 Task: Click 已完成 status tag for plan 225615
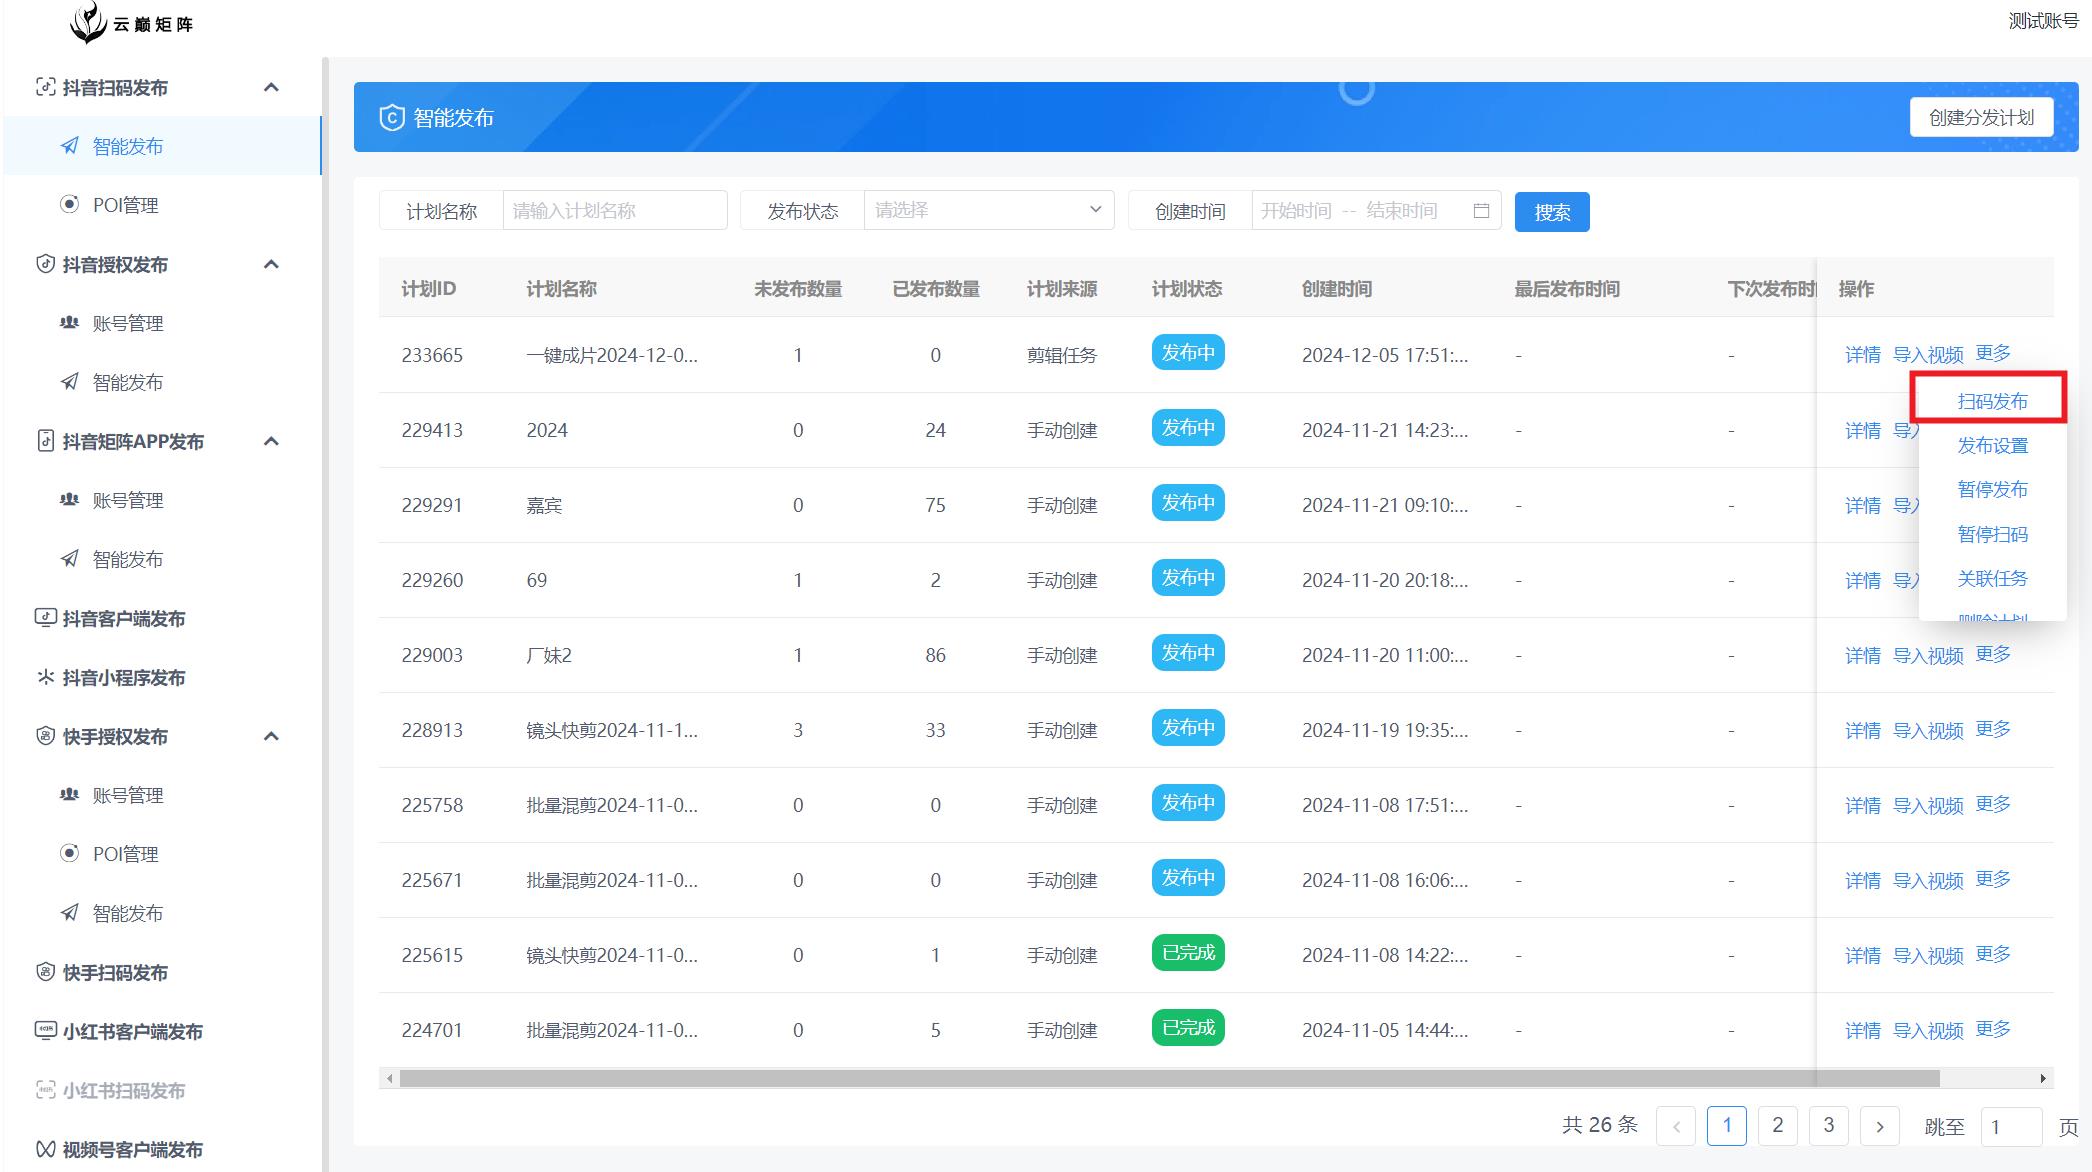pos(1187,953)
